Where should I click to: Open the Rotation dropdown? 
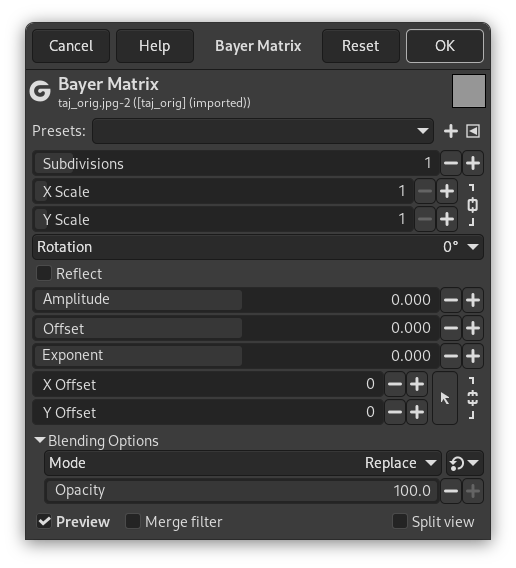coord(258,247)
